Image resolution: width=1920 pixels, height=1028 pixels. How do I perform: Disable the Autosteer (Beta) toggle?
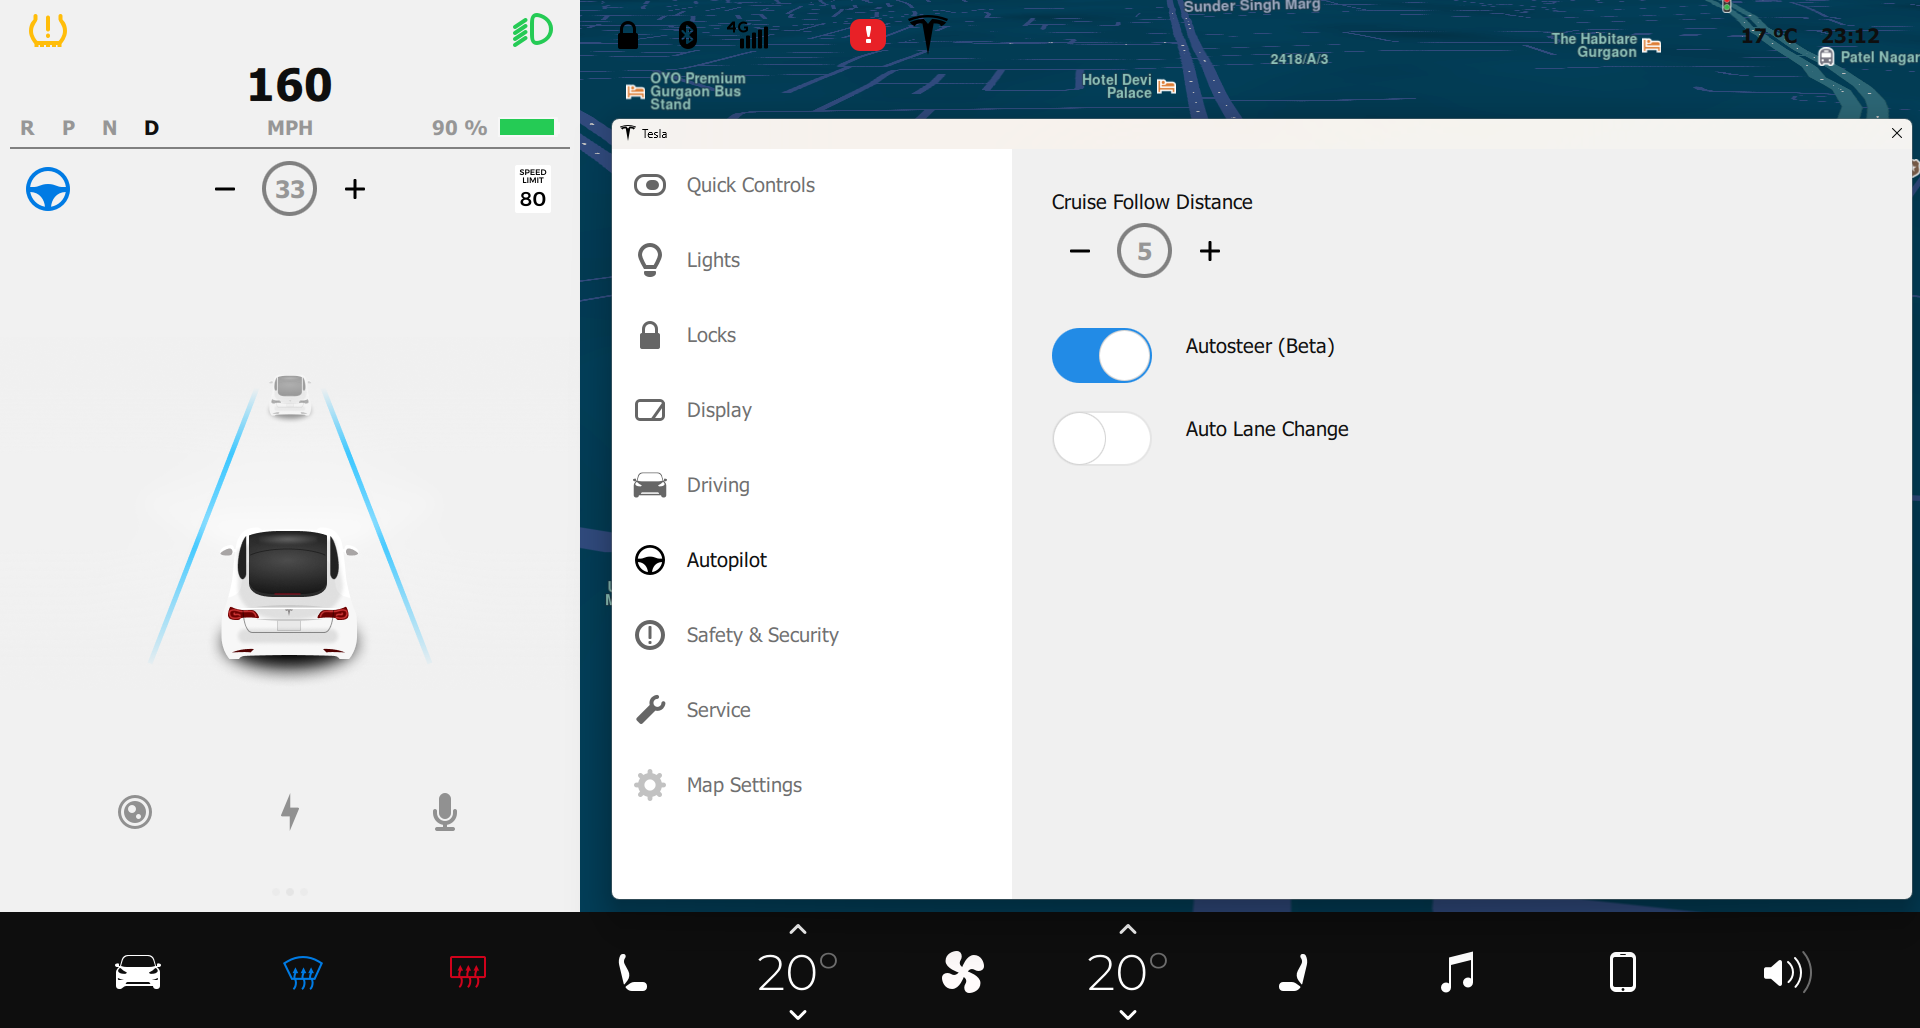point(1102,355)
